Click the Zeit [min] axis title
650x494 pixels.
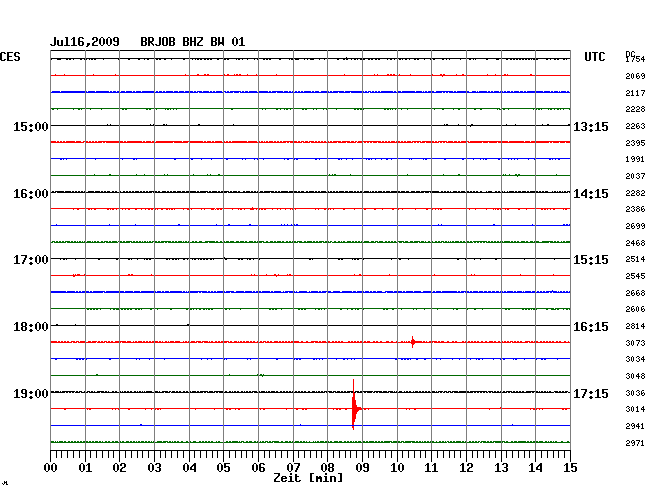pyautogui.click(x=308, y=478)
